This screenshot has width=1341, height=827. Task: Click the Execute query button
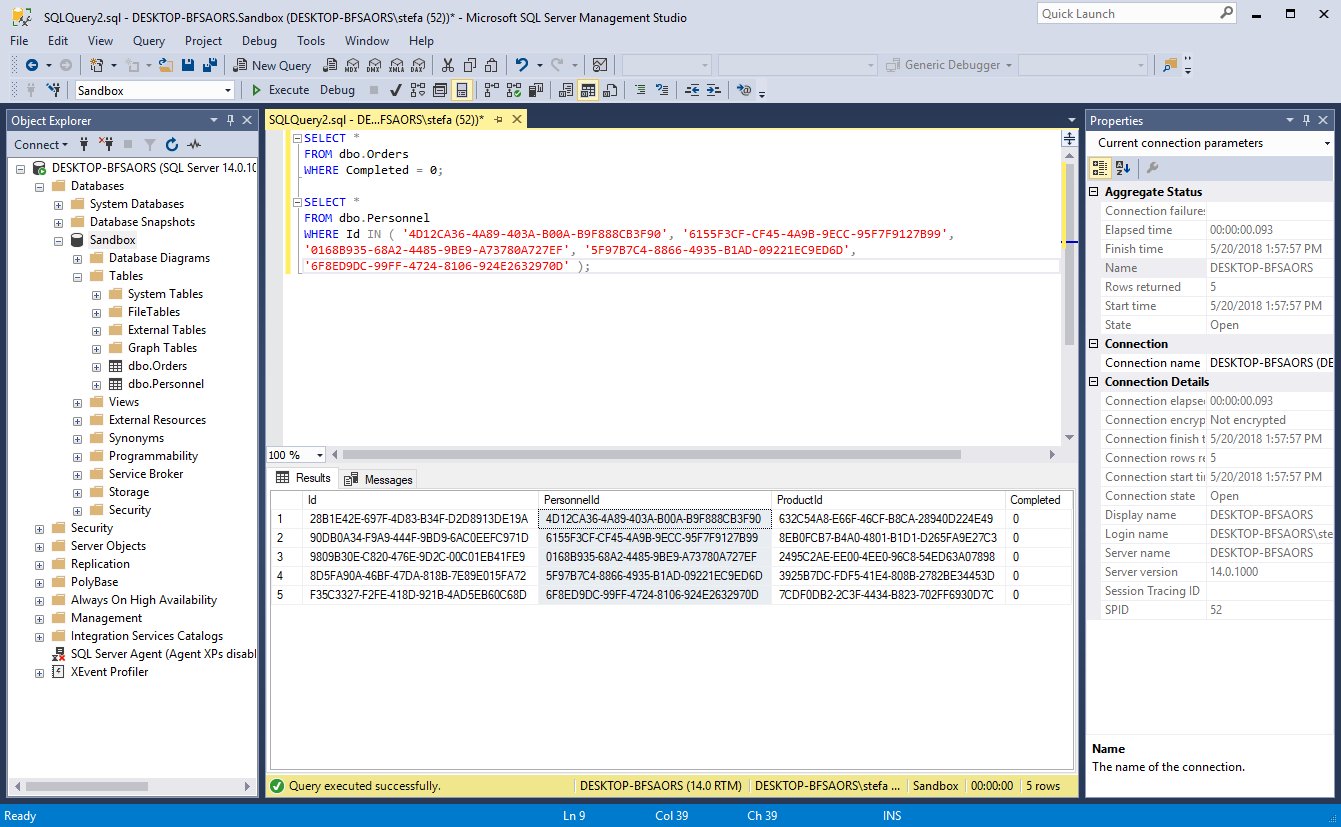[280, 90]
